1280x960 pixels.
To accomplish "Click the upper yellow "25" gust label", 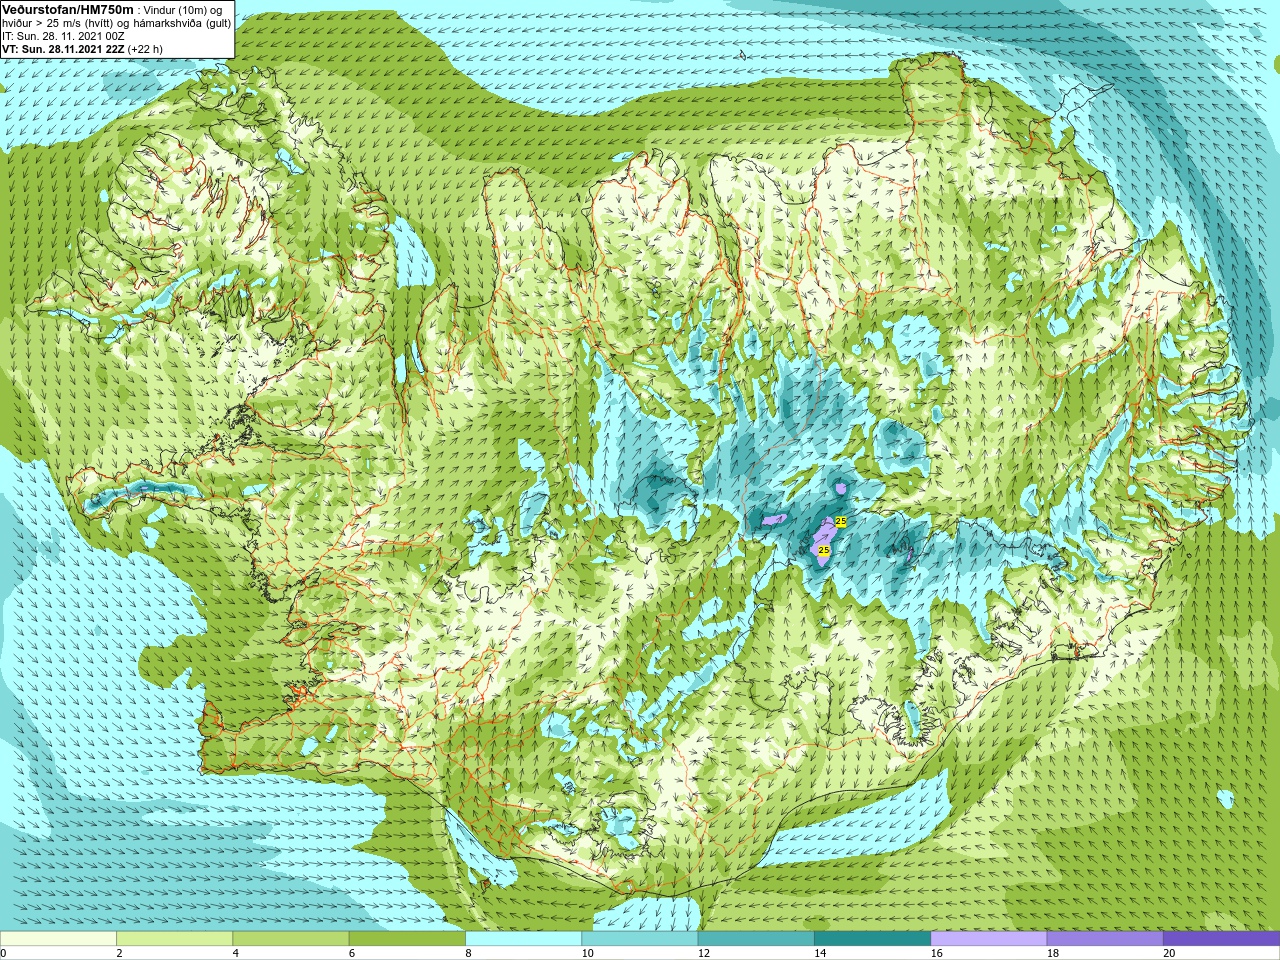I will (x=841, y=522).
